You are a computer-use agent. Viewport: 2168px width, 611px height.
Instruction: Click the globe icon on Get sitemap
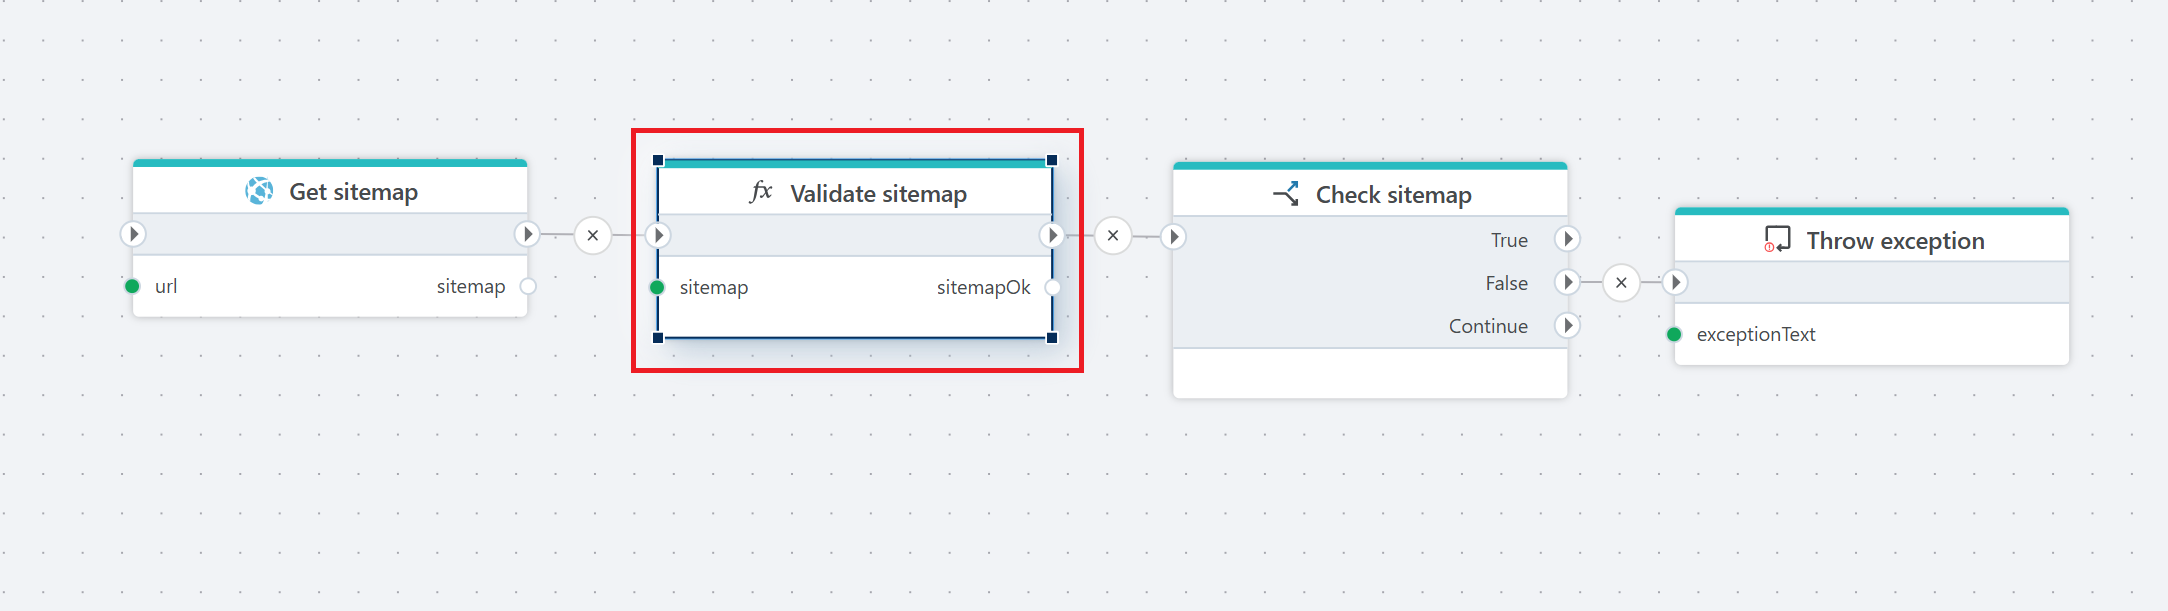pos(259,191)
